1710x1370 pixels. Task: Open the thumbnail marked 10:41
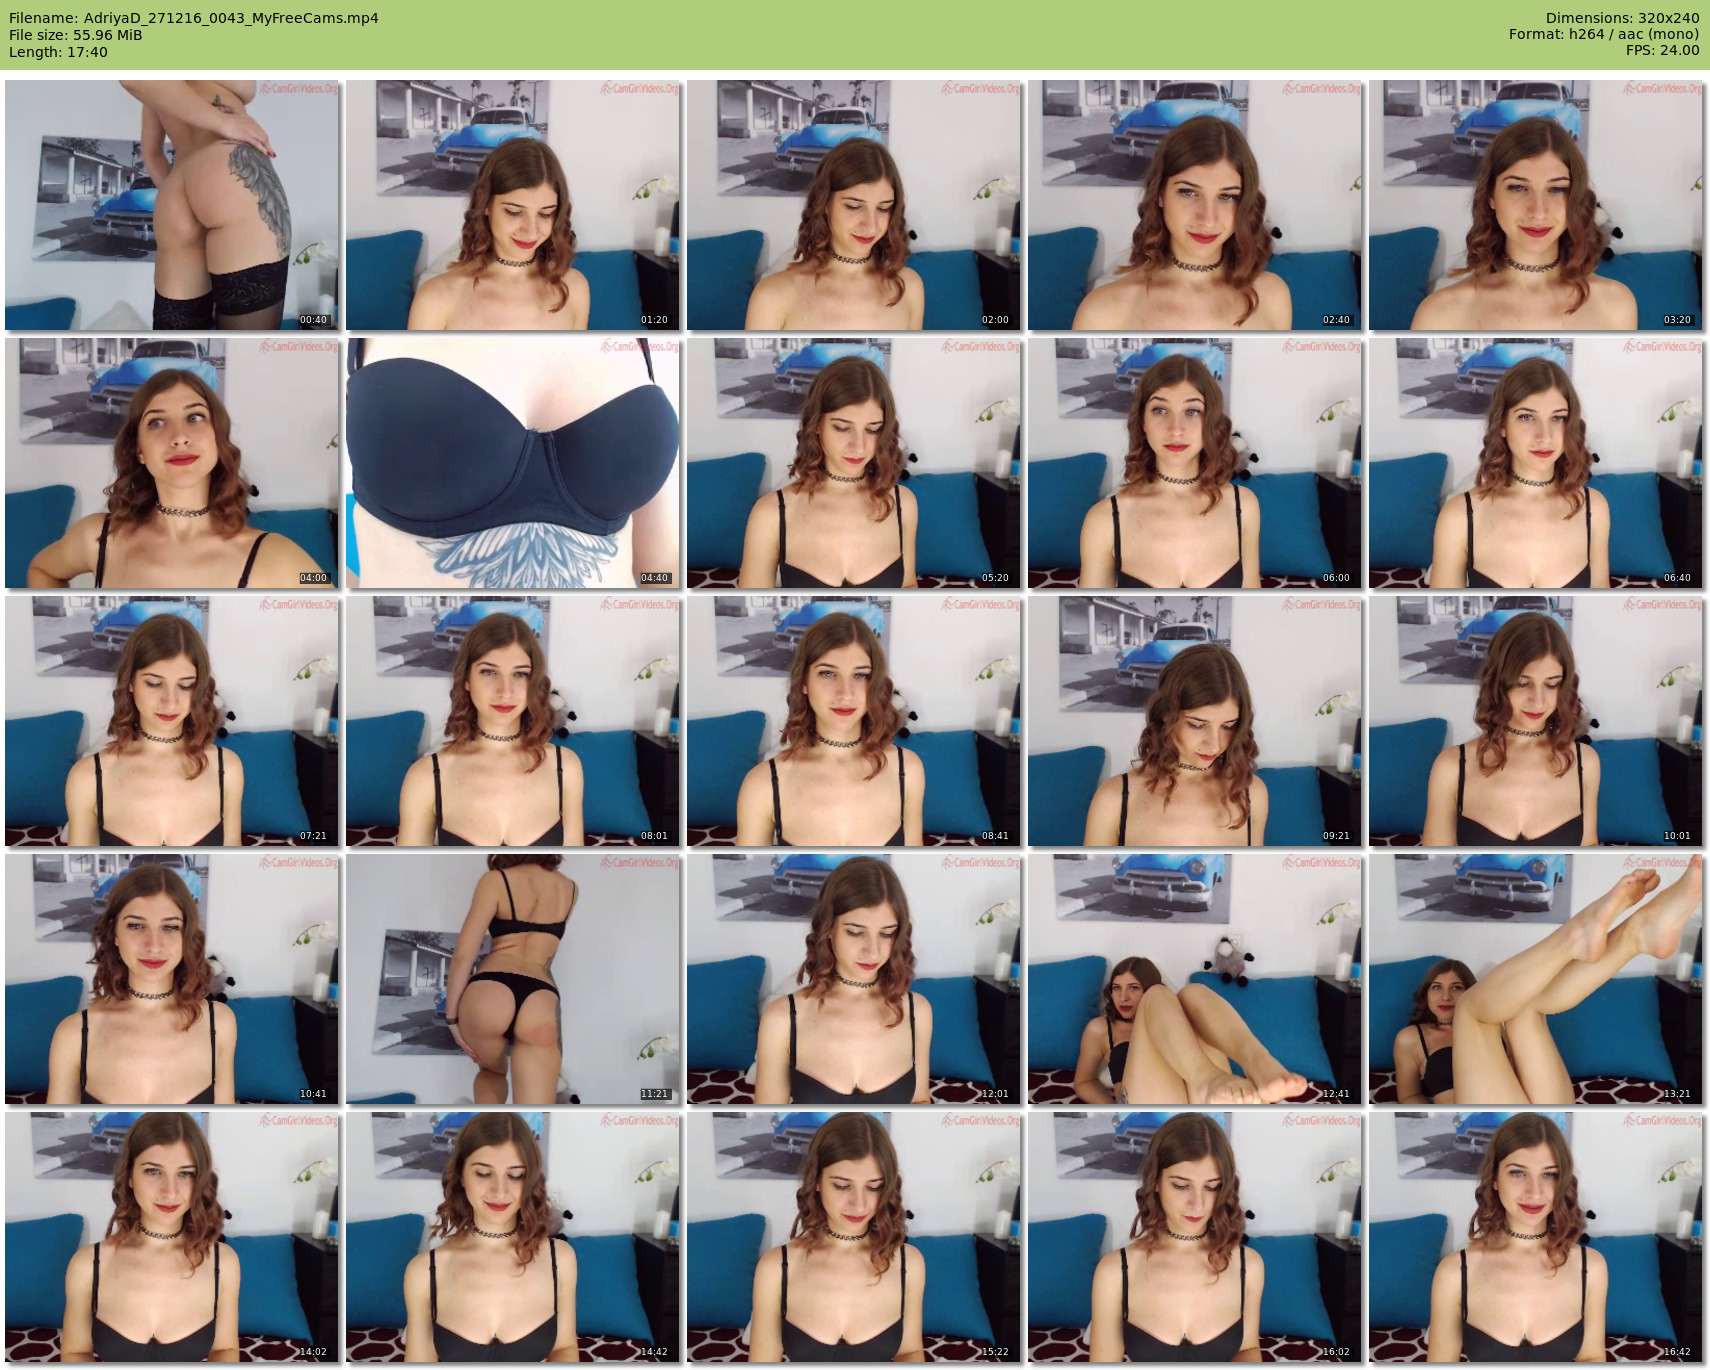click(x=172, y=979)
